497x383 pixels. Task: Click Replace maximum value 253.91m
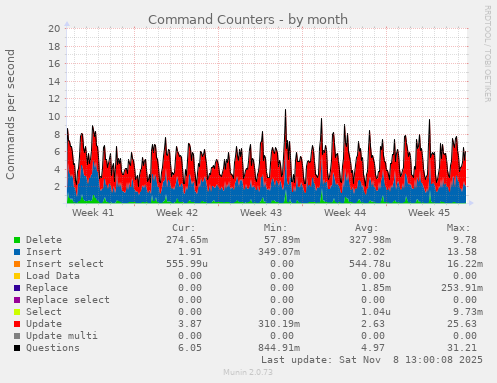point(462,288)
